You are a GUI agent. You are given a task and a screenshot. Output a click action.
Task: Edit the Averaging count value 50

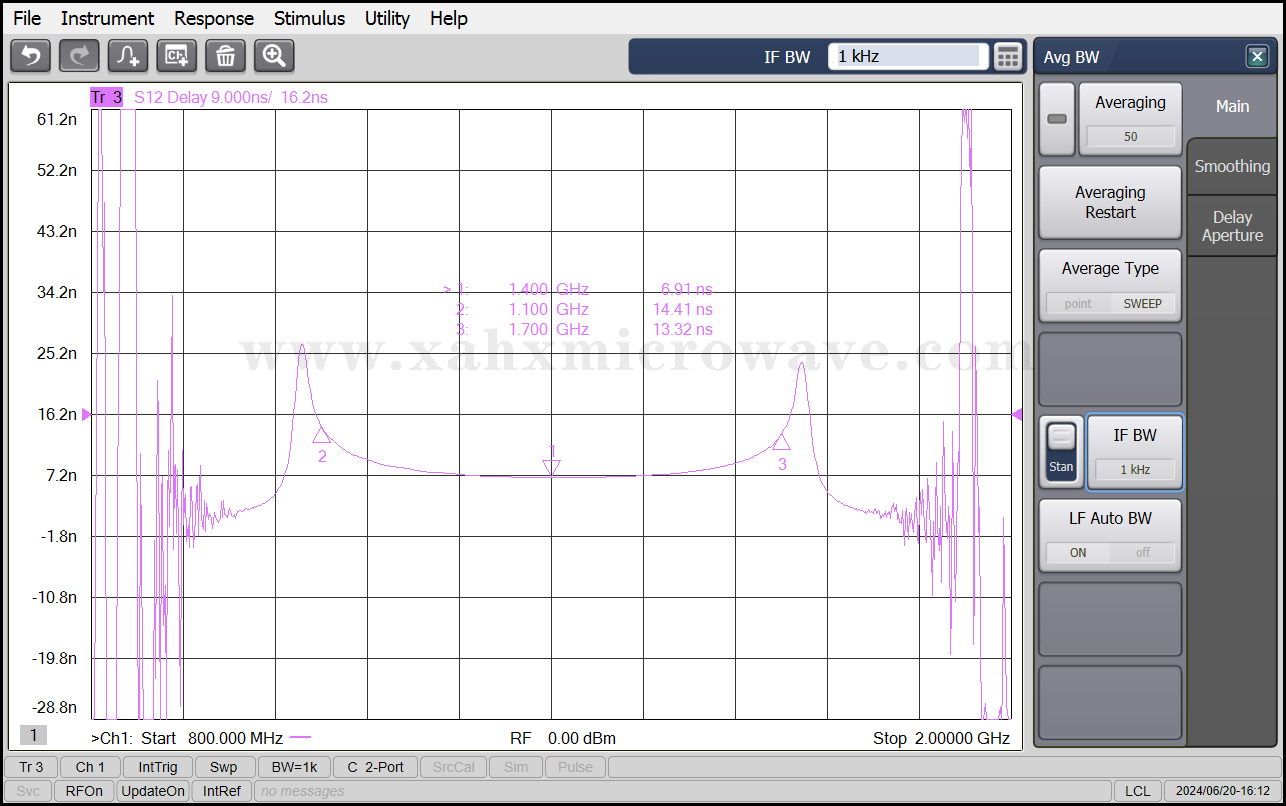tap(1130, 137)
